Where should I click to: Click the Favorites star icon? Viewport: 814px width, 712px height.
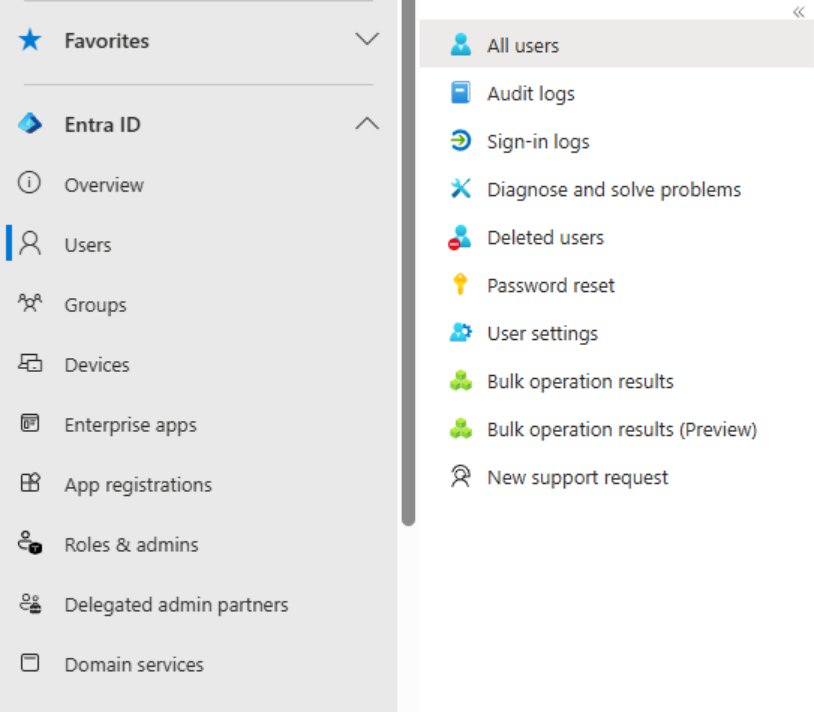30,41
